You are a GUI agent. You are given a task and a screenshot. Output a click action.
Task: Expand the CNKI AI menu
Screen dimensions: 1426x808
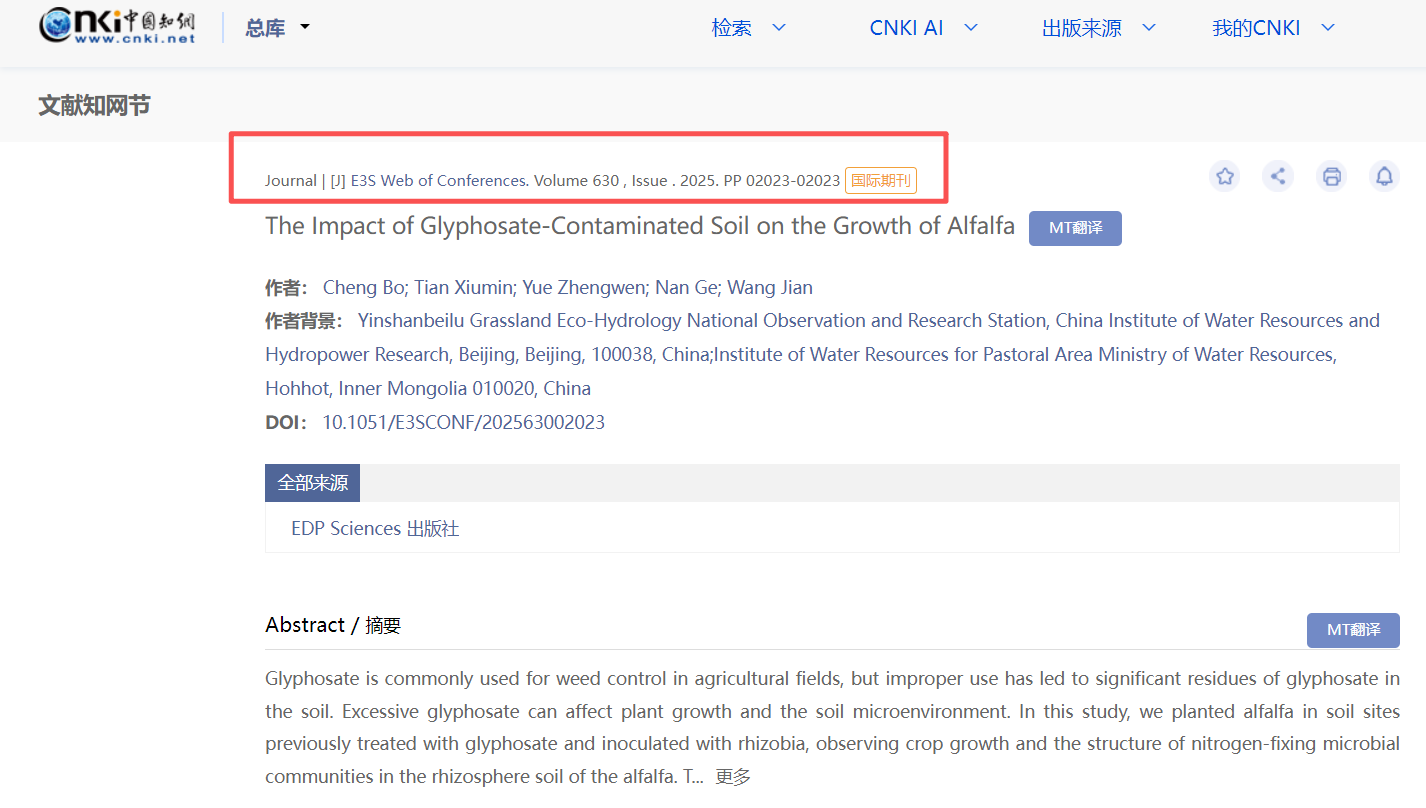click(922, 28)
